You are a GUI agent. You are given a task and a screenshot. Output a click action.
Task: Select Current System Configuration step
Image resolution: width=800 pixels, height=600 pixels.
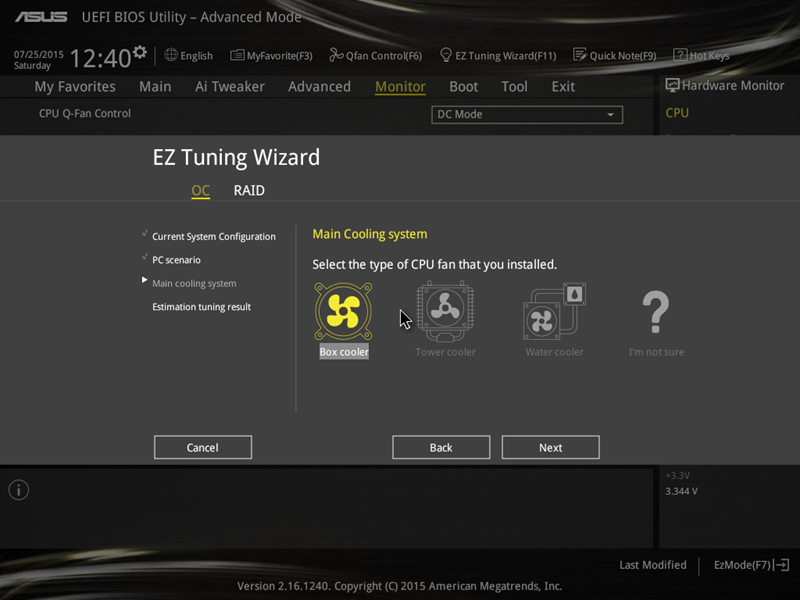(x=214, y=237)
